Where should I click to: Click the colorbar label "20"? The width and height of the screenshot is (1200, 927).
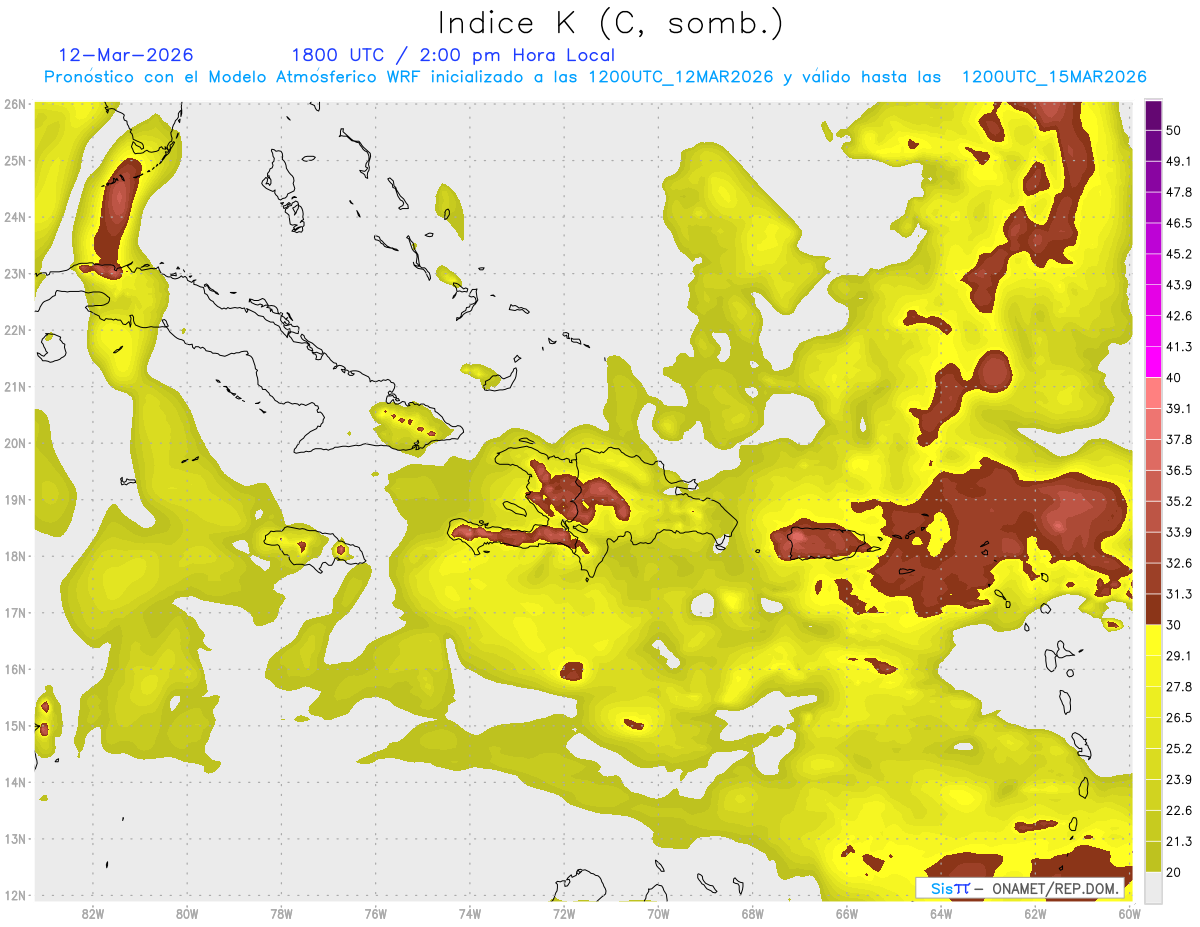(x=1174, y=873)
